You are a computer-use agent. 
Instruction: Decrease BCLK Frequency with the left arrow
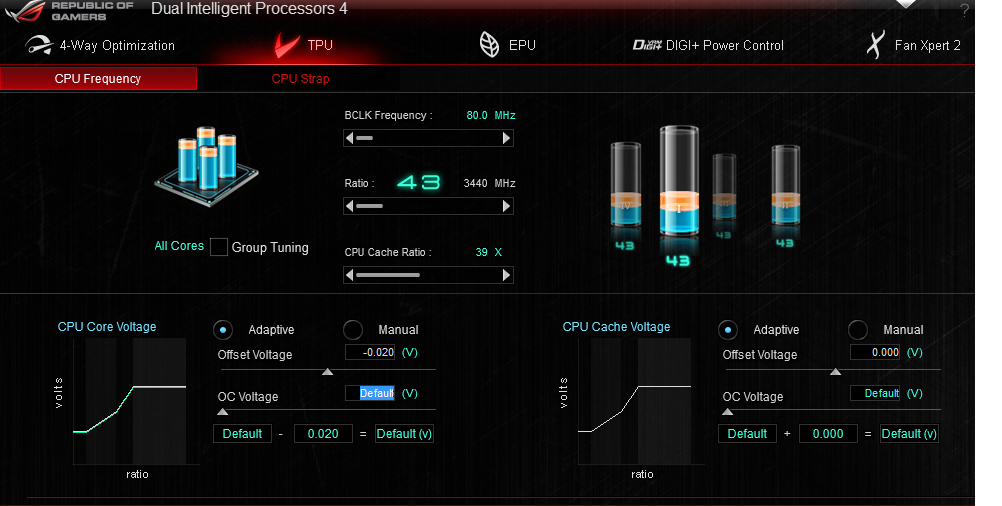click(350, 138)
